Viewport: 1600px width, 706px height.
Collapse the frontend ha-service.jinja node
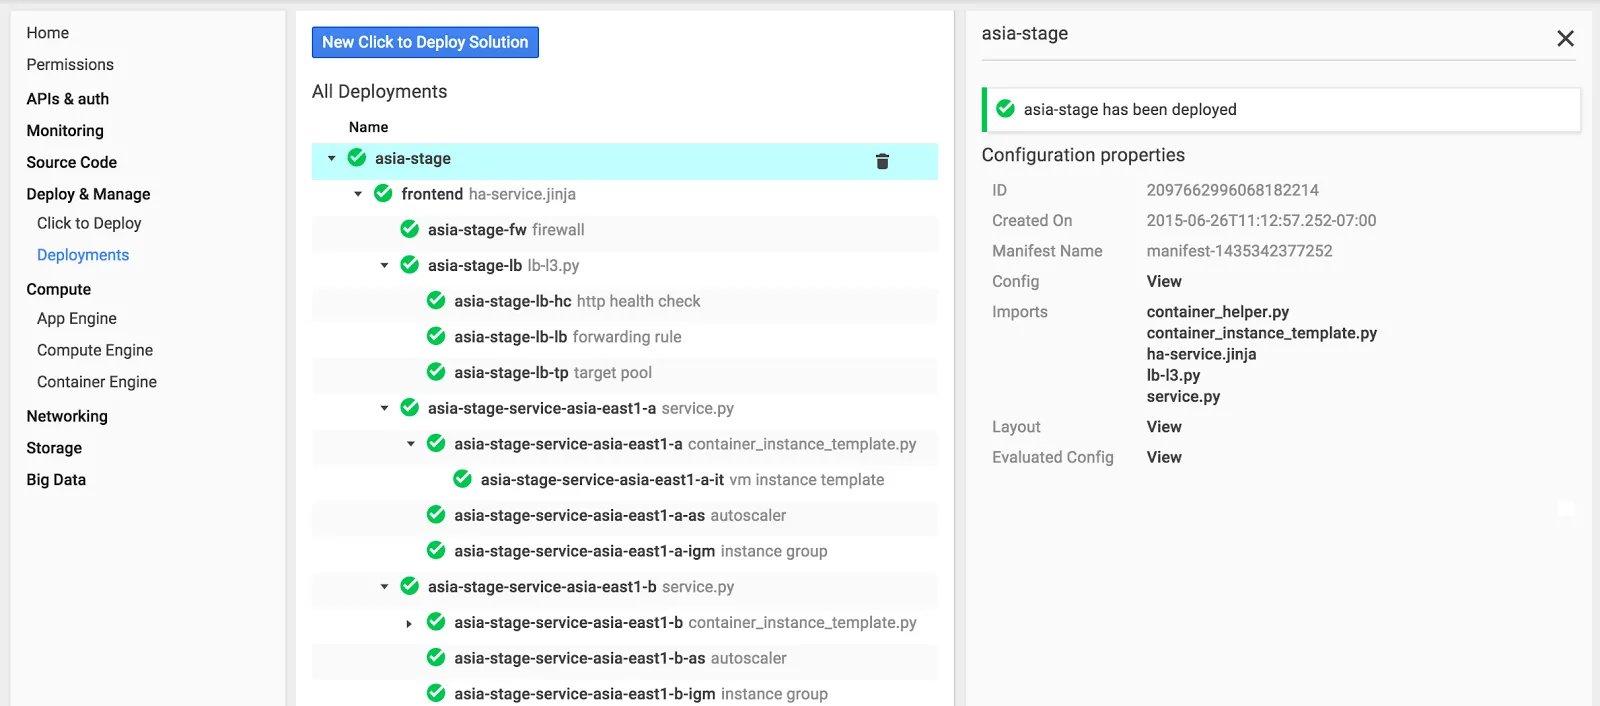(358, 194)
